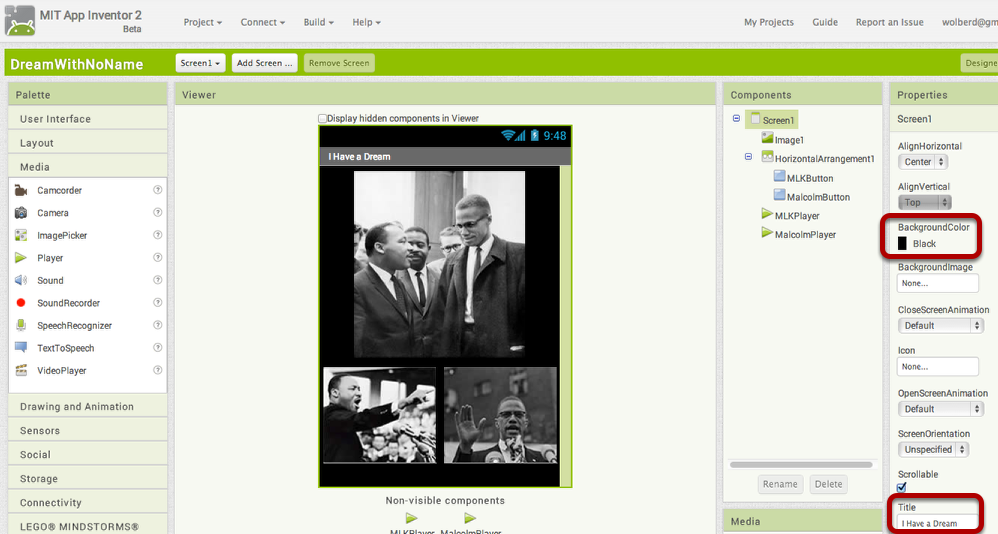Viewport: 998px width, 534px height.
Task: Click the Remove Screen button
Action: click(x=339, y=63)
